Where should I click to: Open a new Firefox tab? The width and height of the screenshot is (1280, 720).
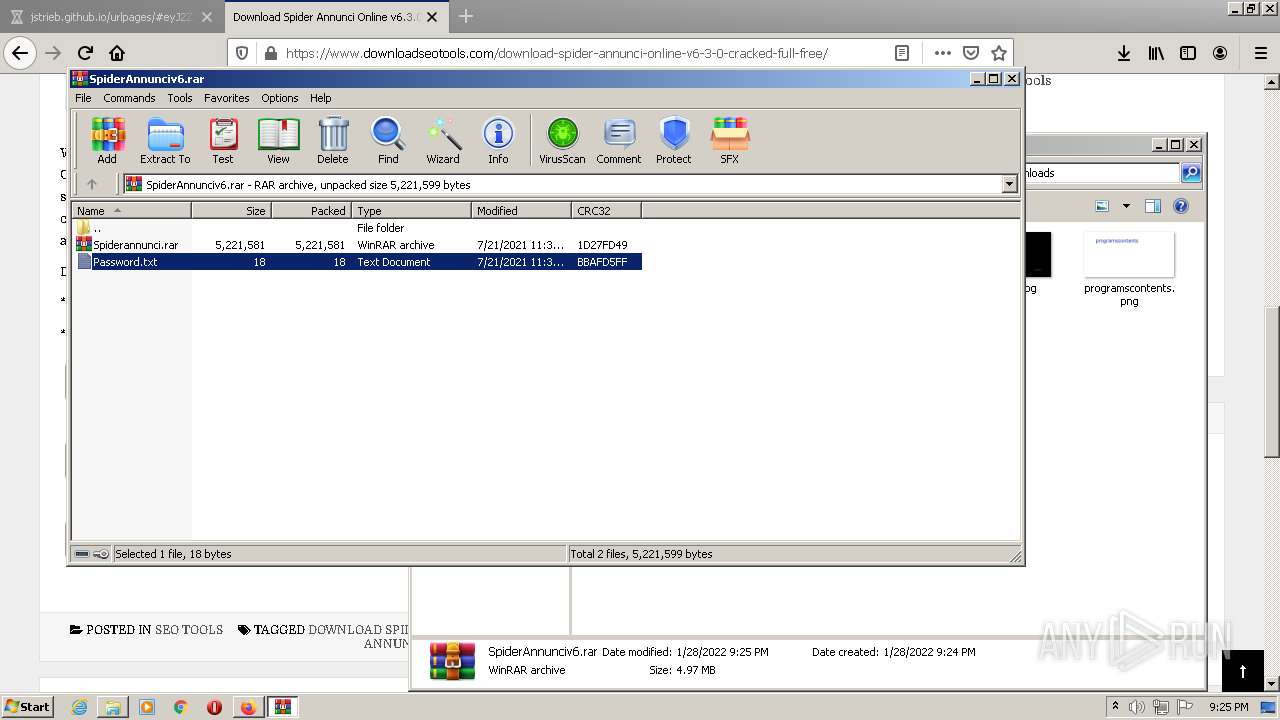466,16
